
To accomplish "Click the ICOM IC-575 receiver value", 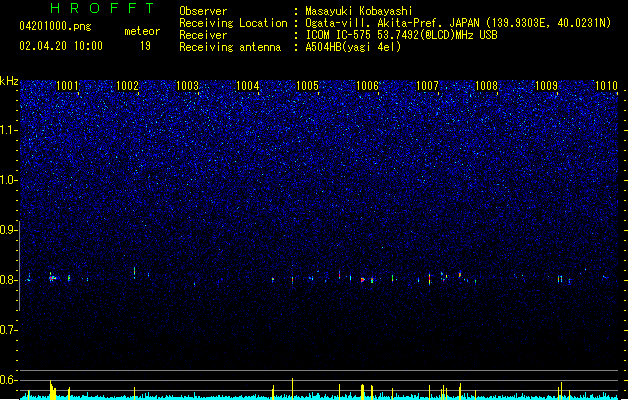I will 401,35.
